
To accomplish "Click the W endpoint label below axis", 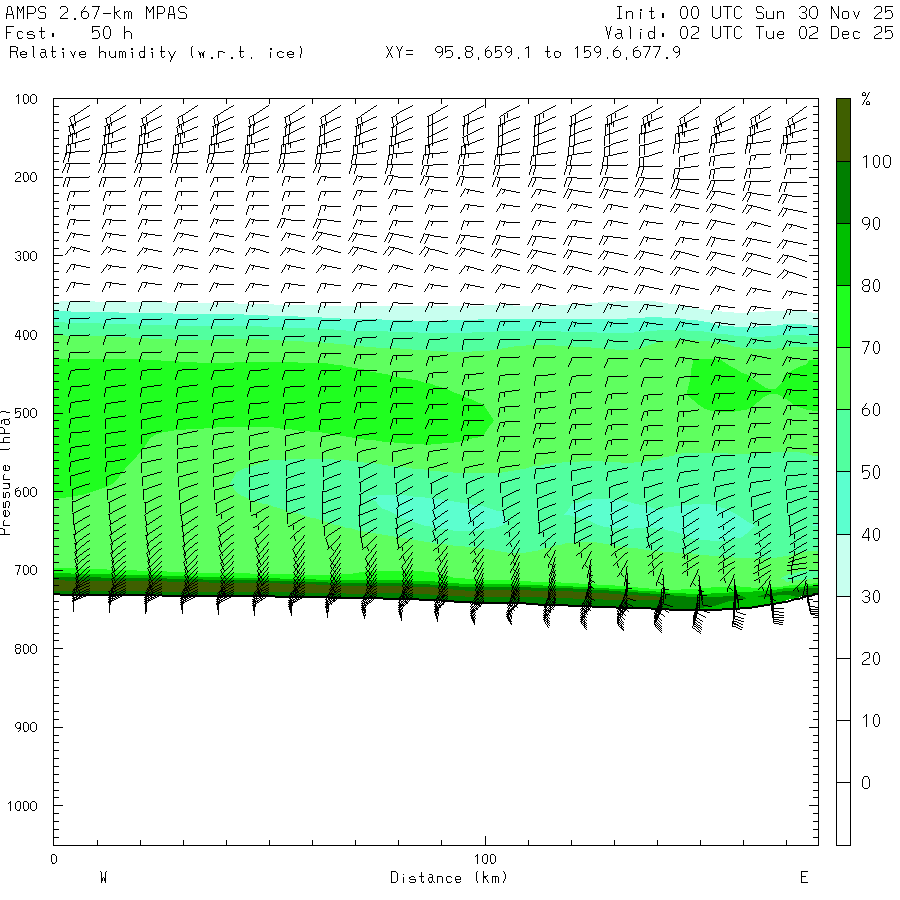I will pos(104,878).
